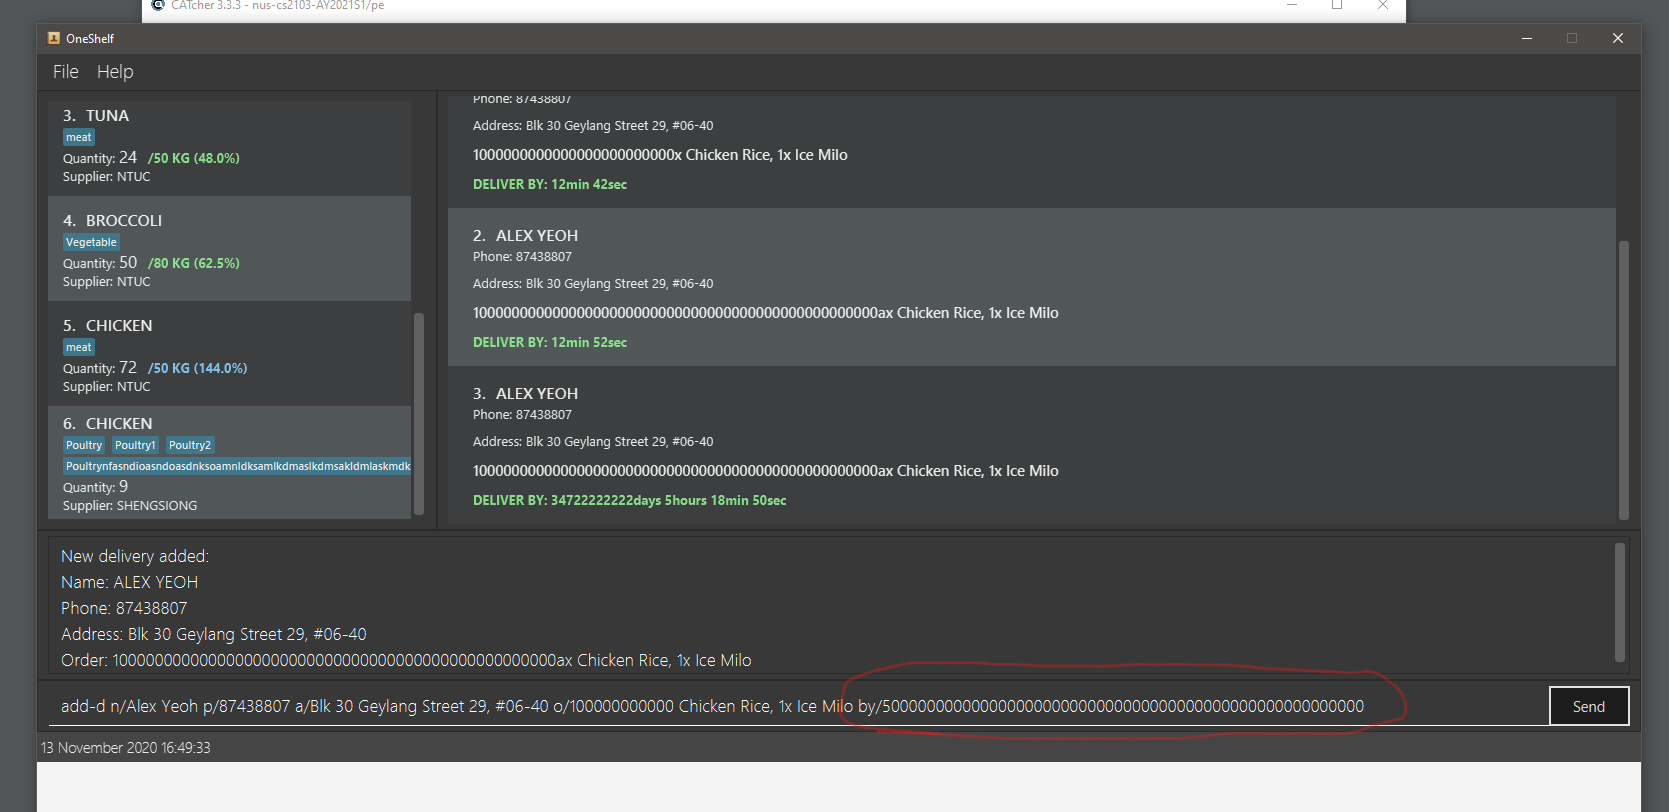This screenshot has width=1669, height=812.
Task: Click the Poultry2 tag
Action: [x=190, y=445]
